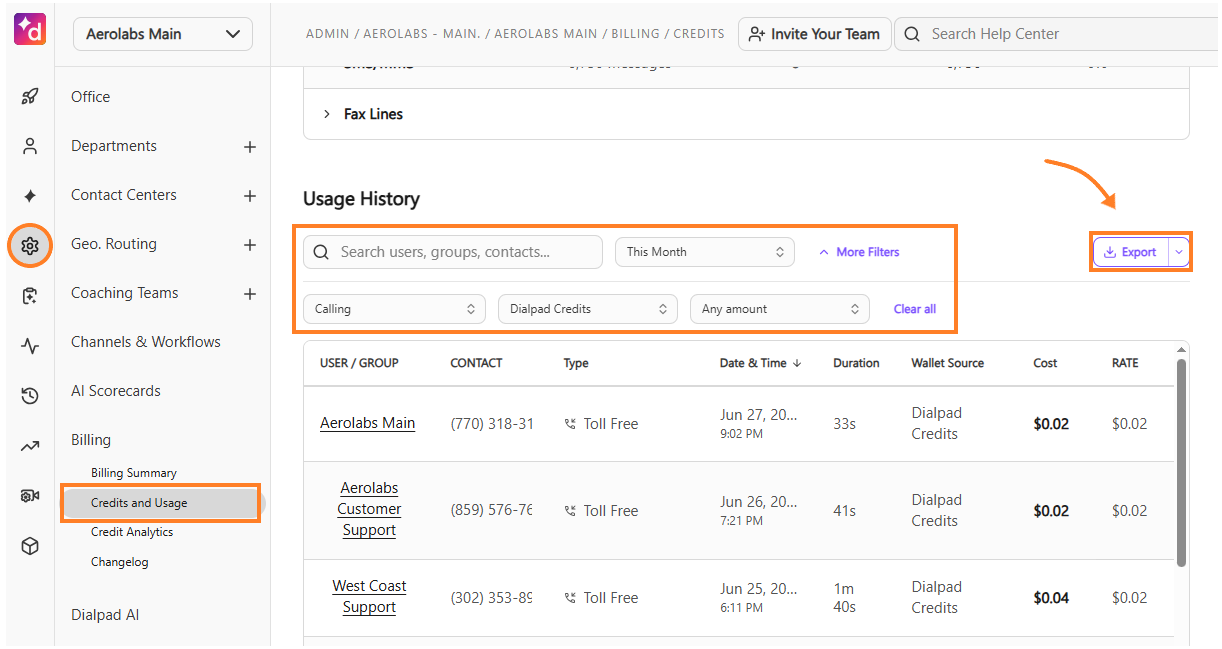Open the rocket launch icon in sidebar
1222x649 pixels.
[x=30, y=97]
